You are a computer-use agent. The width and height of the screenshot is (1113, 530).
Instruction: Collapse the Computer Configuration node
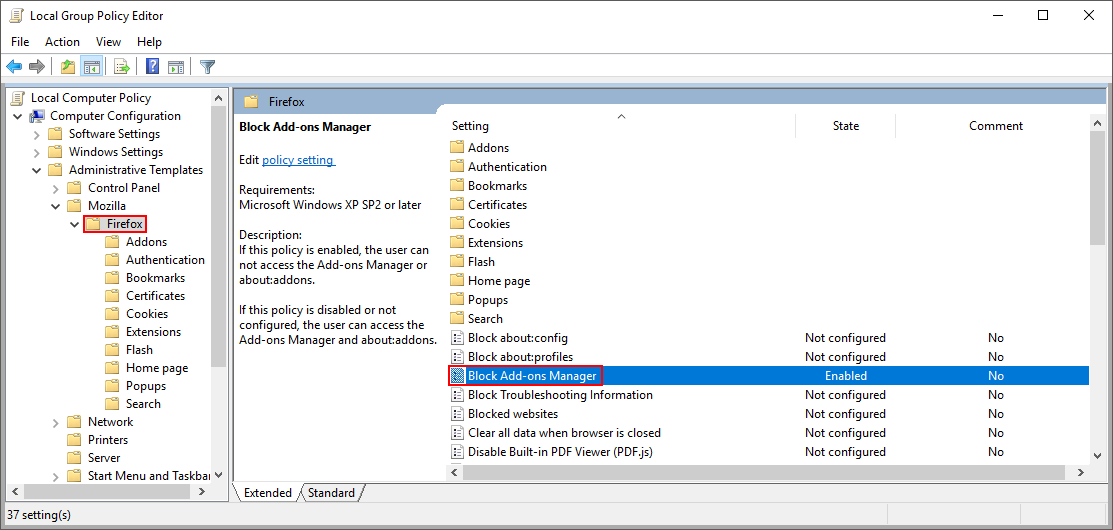18,116
